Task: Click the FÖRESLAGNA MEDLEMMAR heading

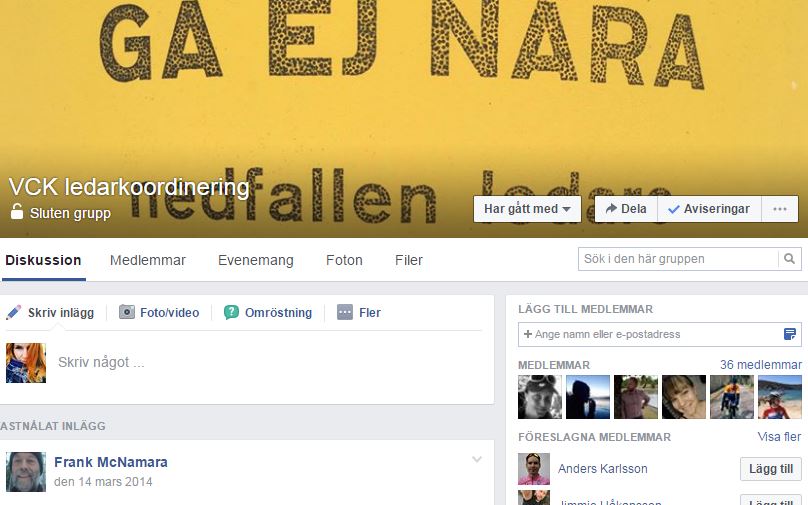Action: [x=594, y=437]
